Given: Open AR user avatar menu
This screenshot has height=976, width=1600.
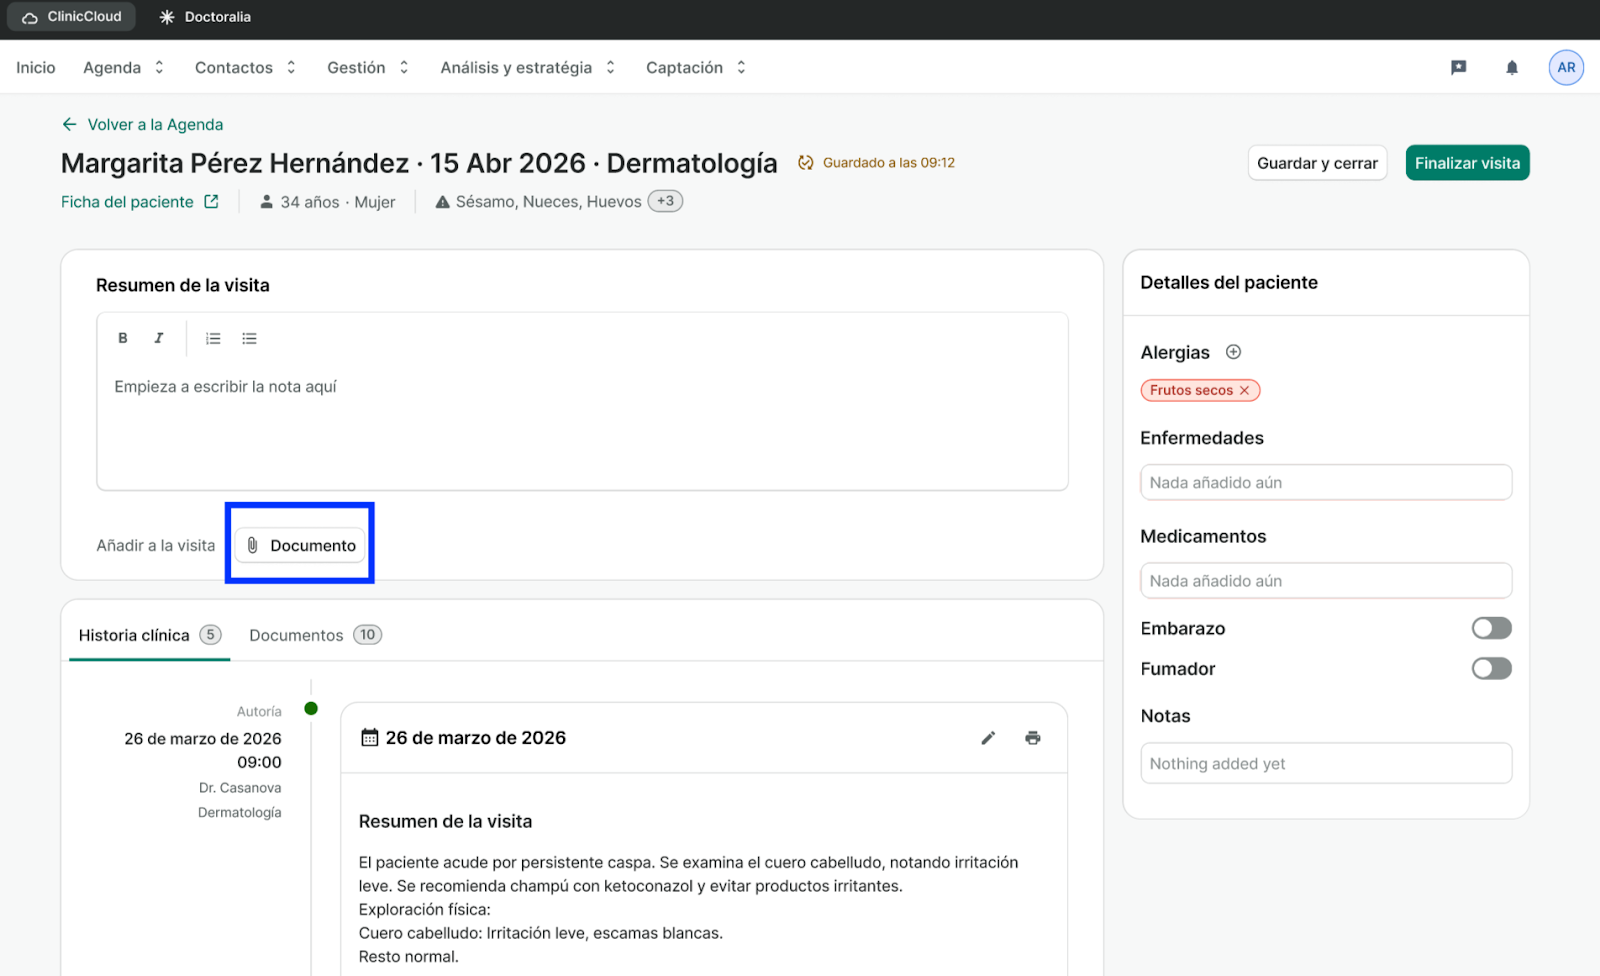Looking at the screenshot, I should pos(1566,67).
